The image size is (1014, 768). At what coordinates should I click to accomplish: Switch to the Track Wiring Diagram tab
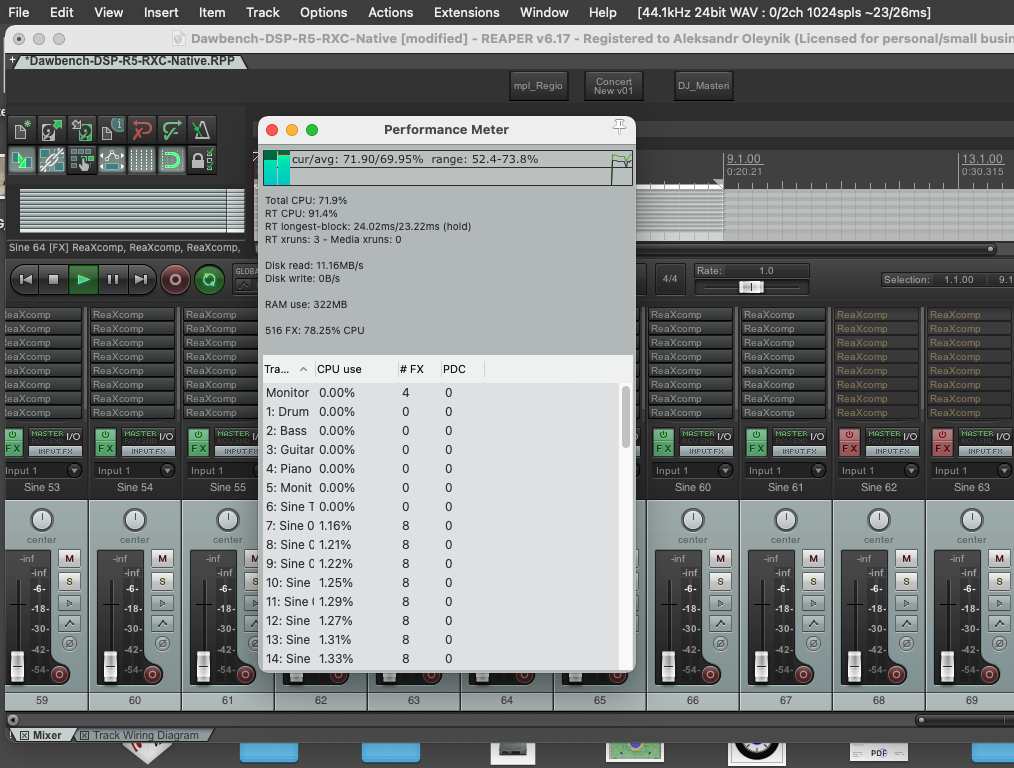click(146, 735)
